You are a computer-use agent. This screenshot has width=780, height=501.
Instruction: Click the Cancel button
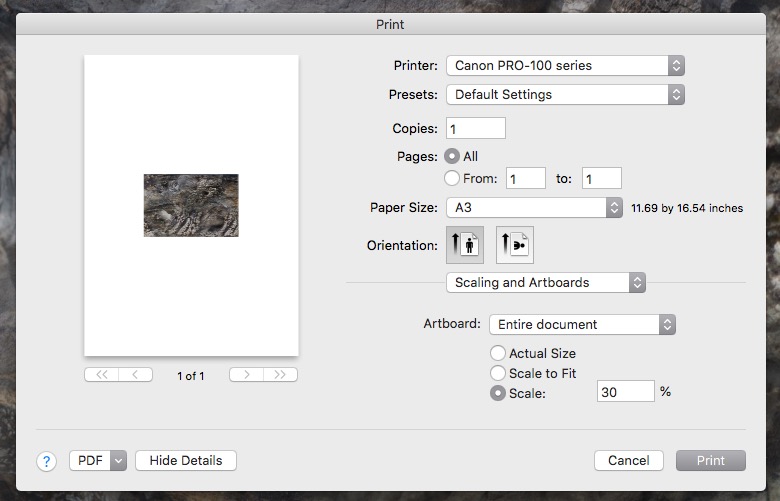629,460
